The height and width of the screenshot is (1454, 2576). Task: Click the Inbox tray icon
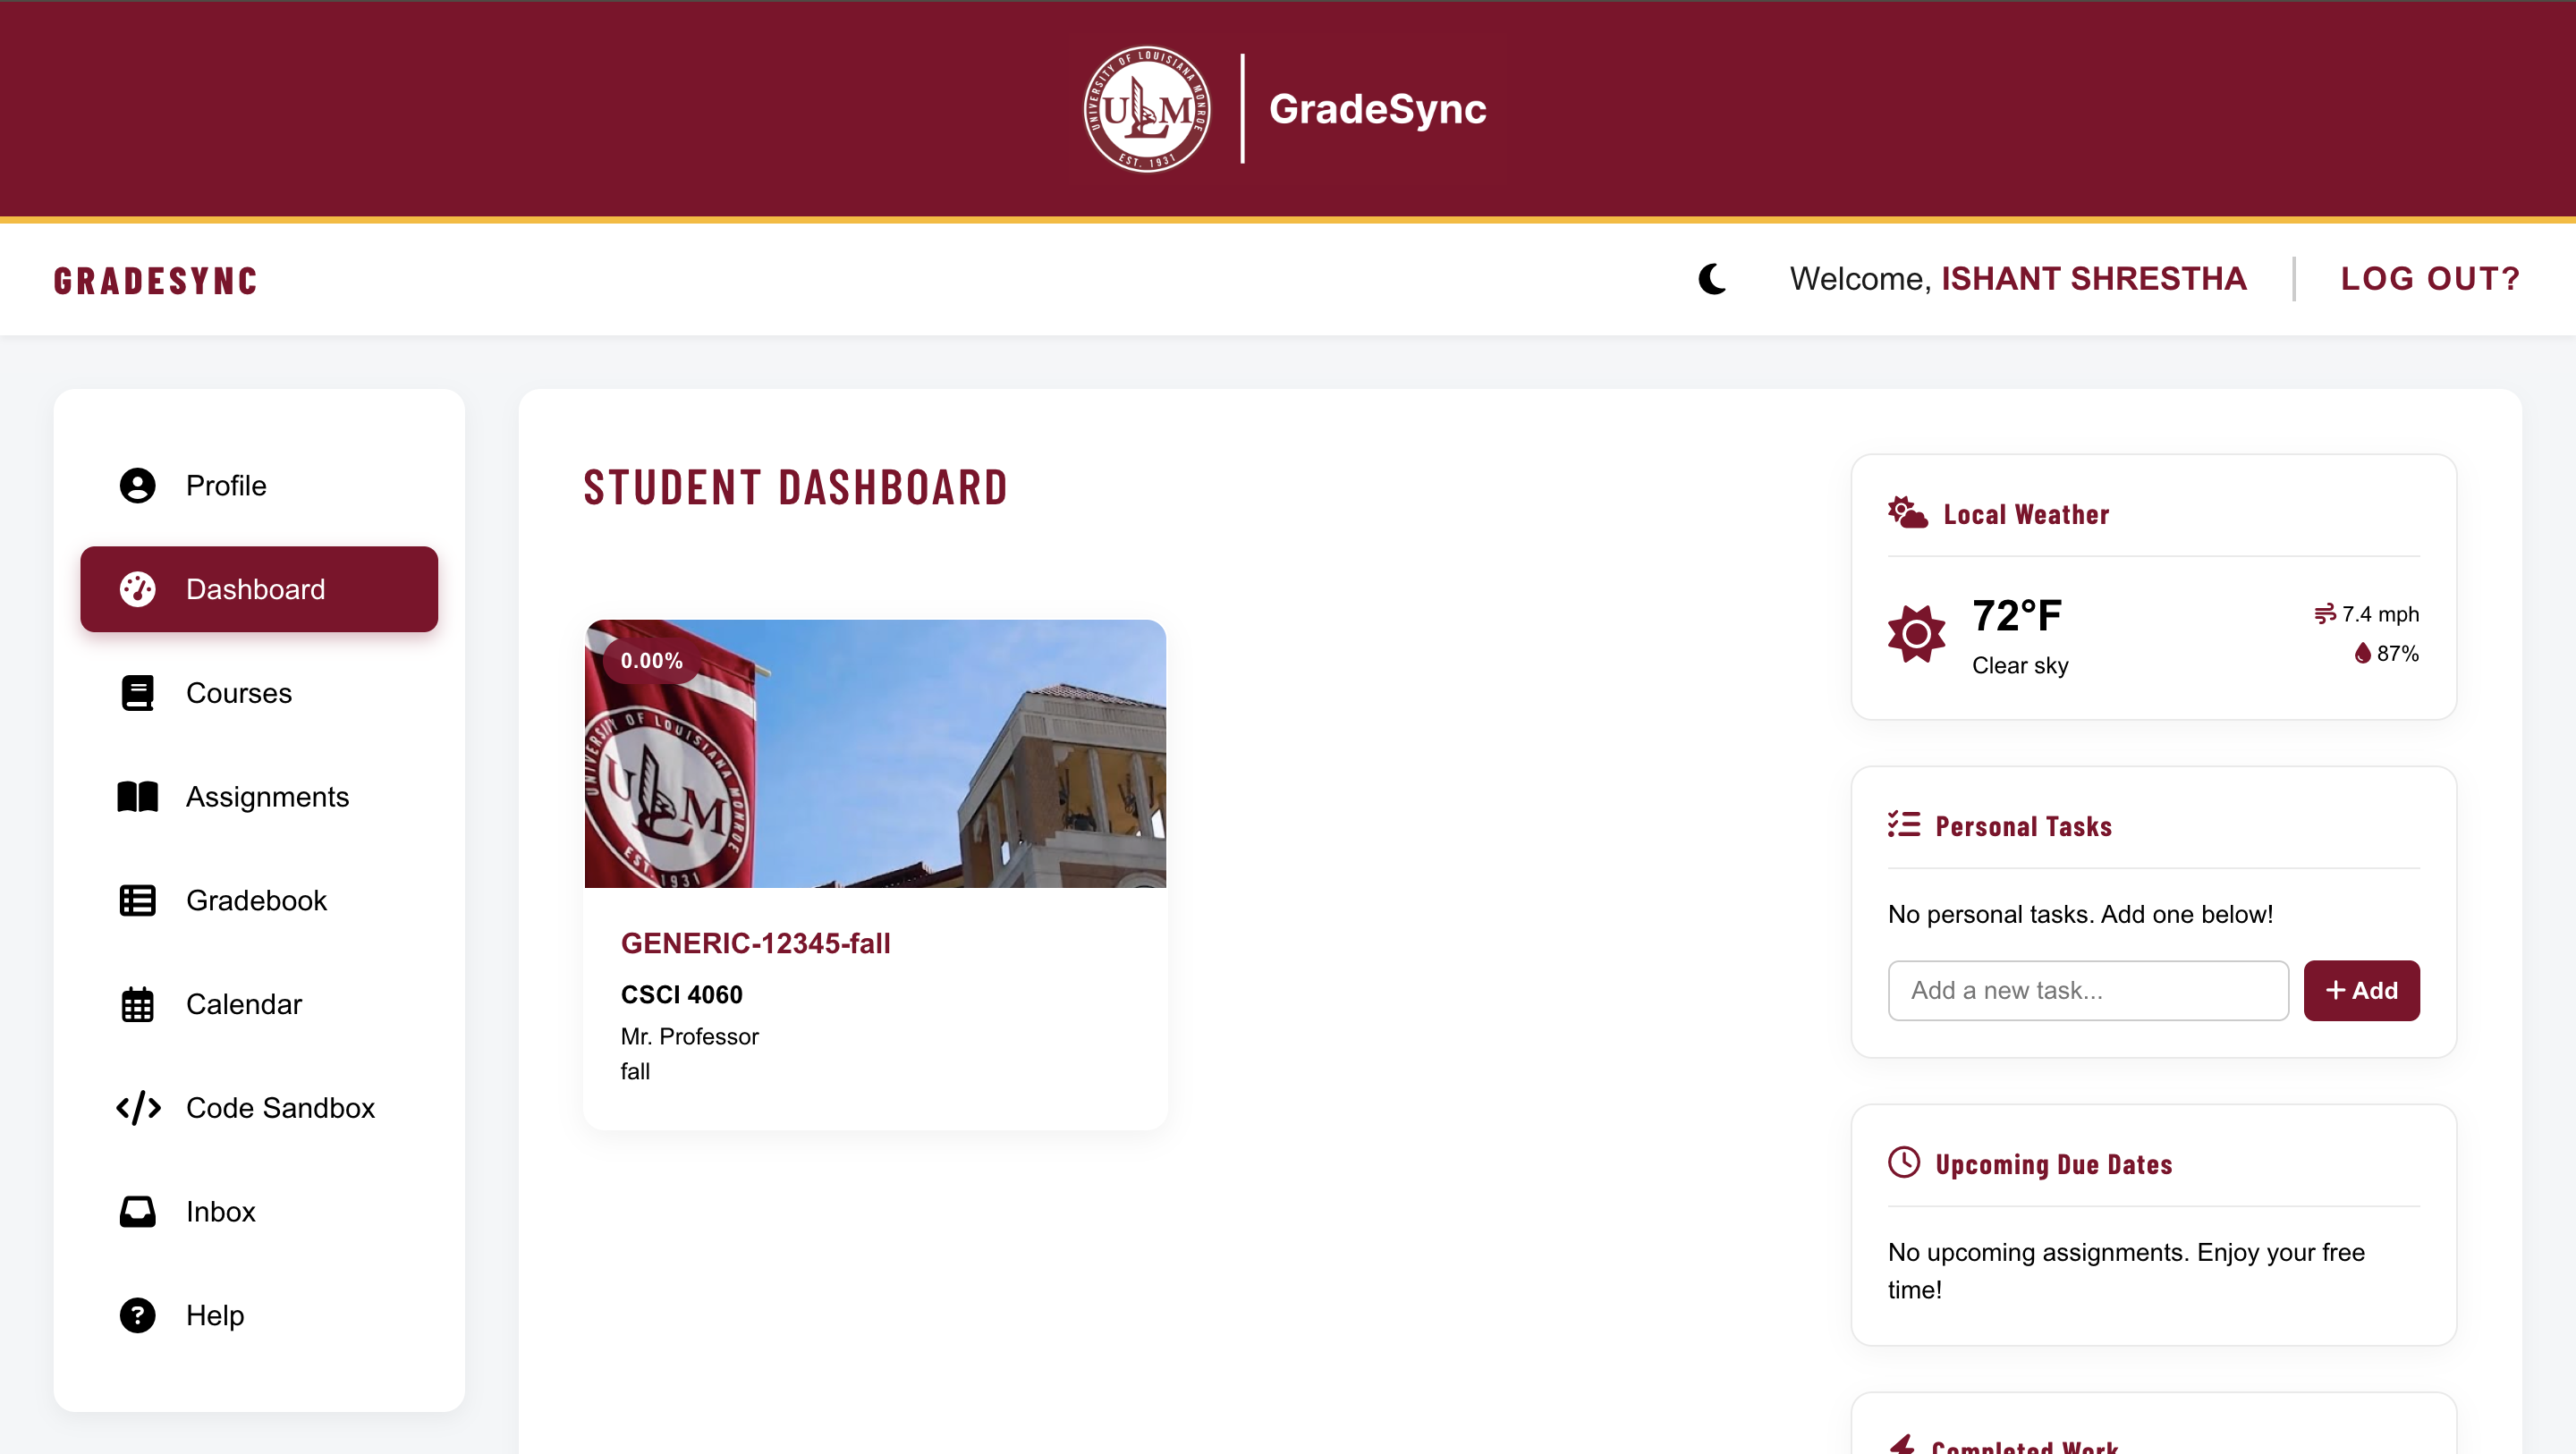(137, 1212)
